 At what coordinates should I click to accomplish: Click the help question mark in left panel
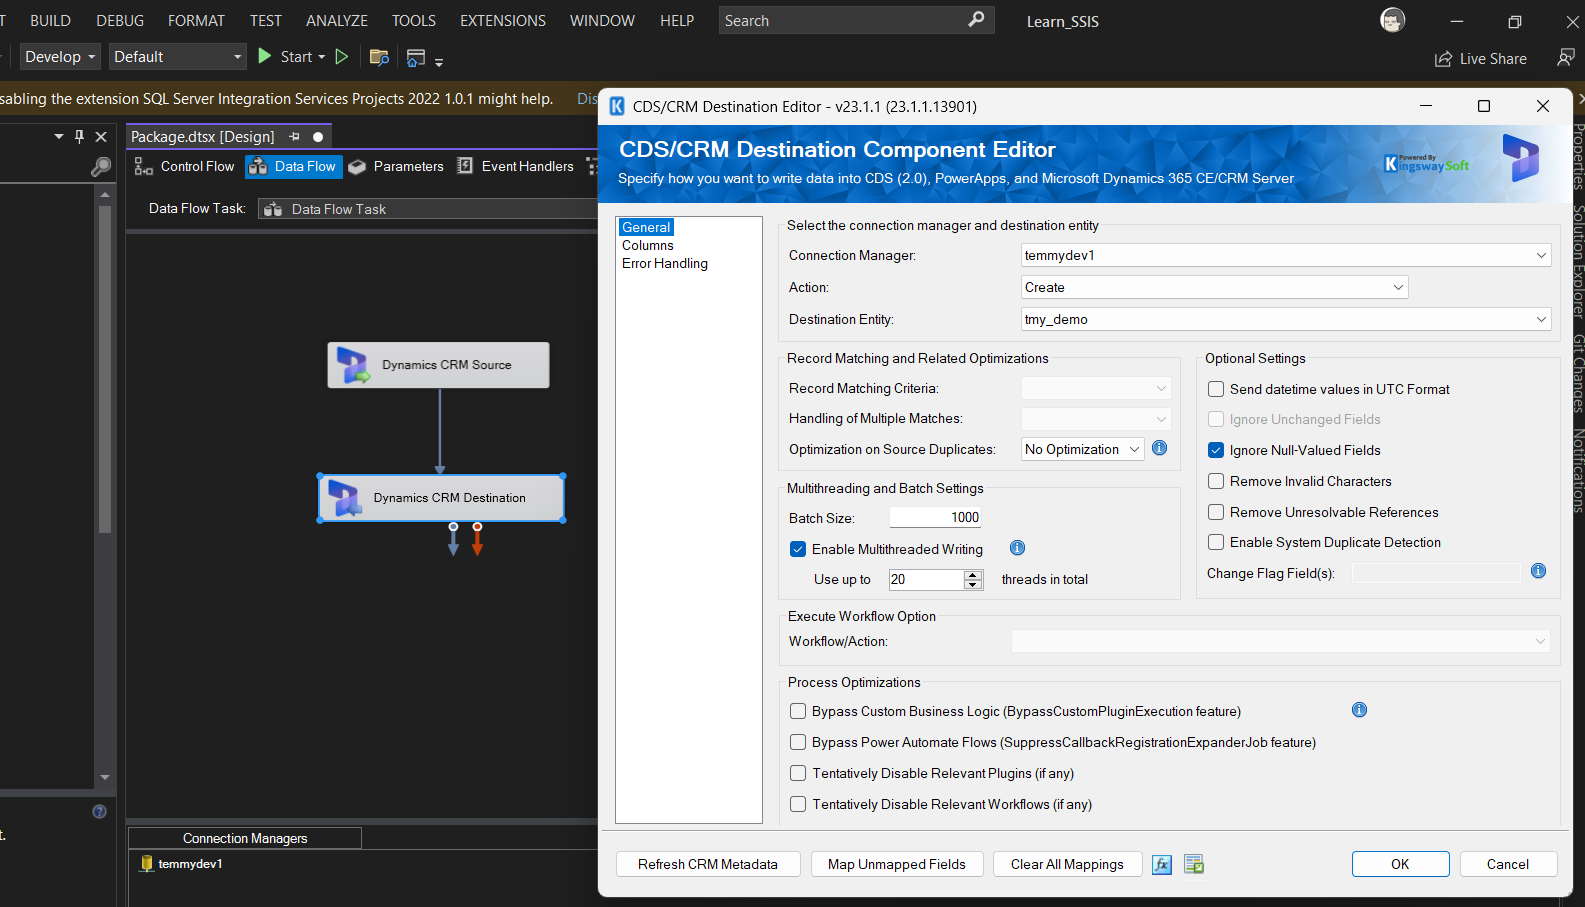(x=99, y=811)
